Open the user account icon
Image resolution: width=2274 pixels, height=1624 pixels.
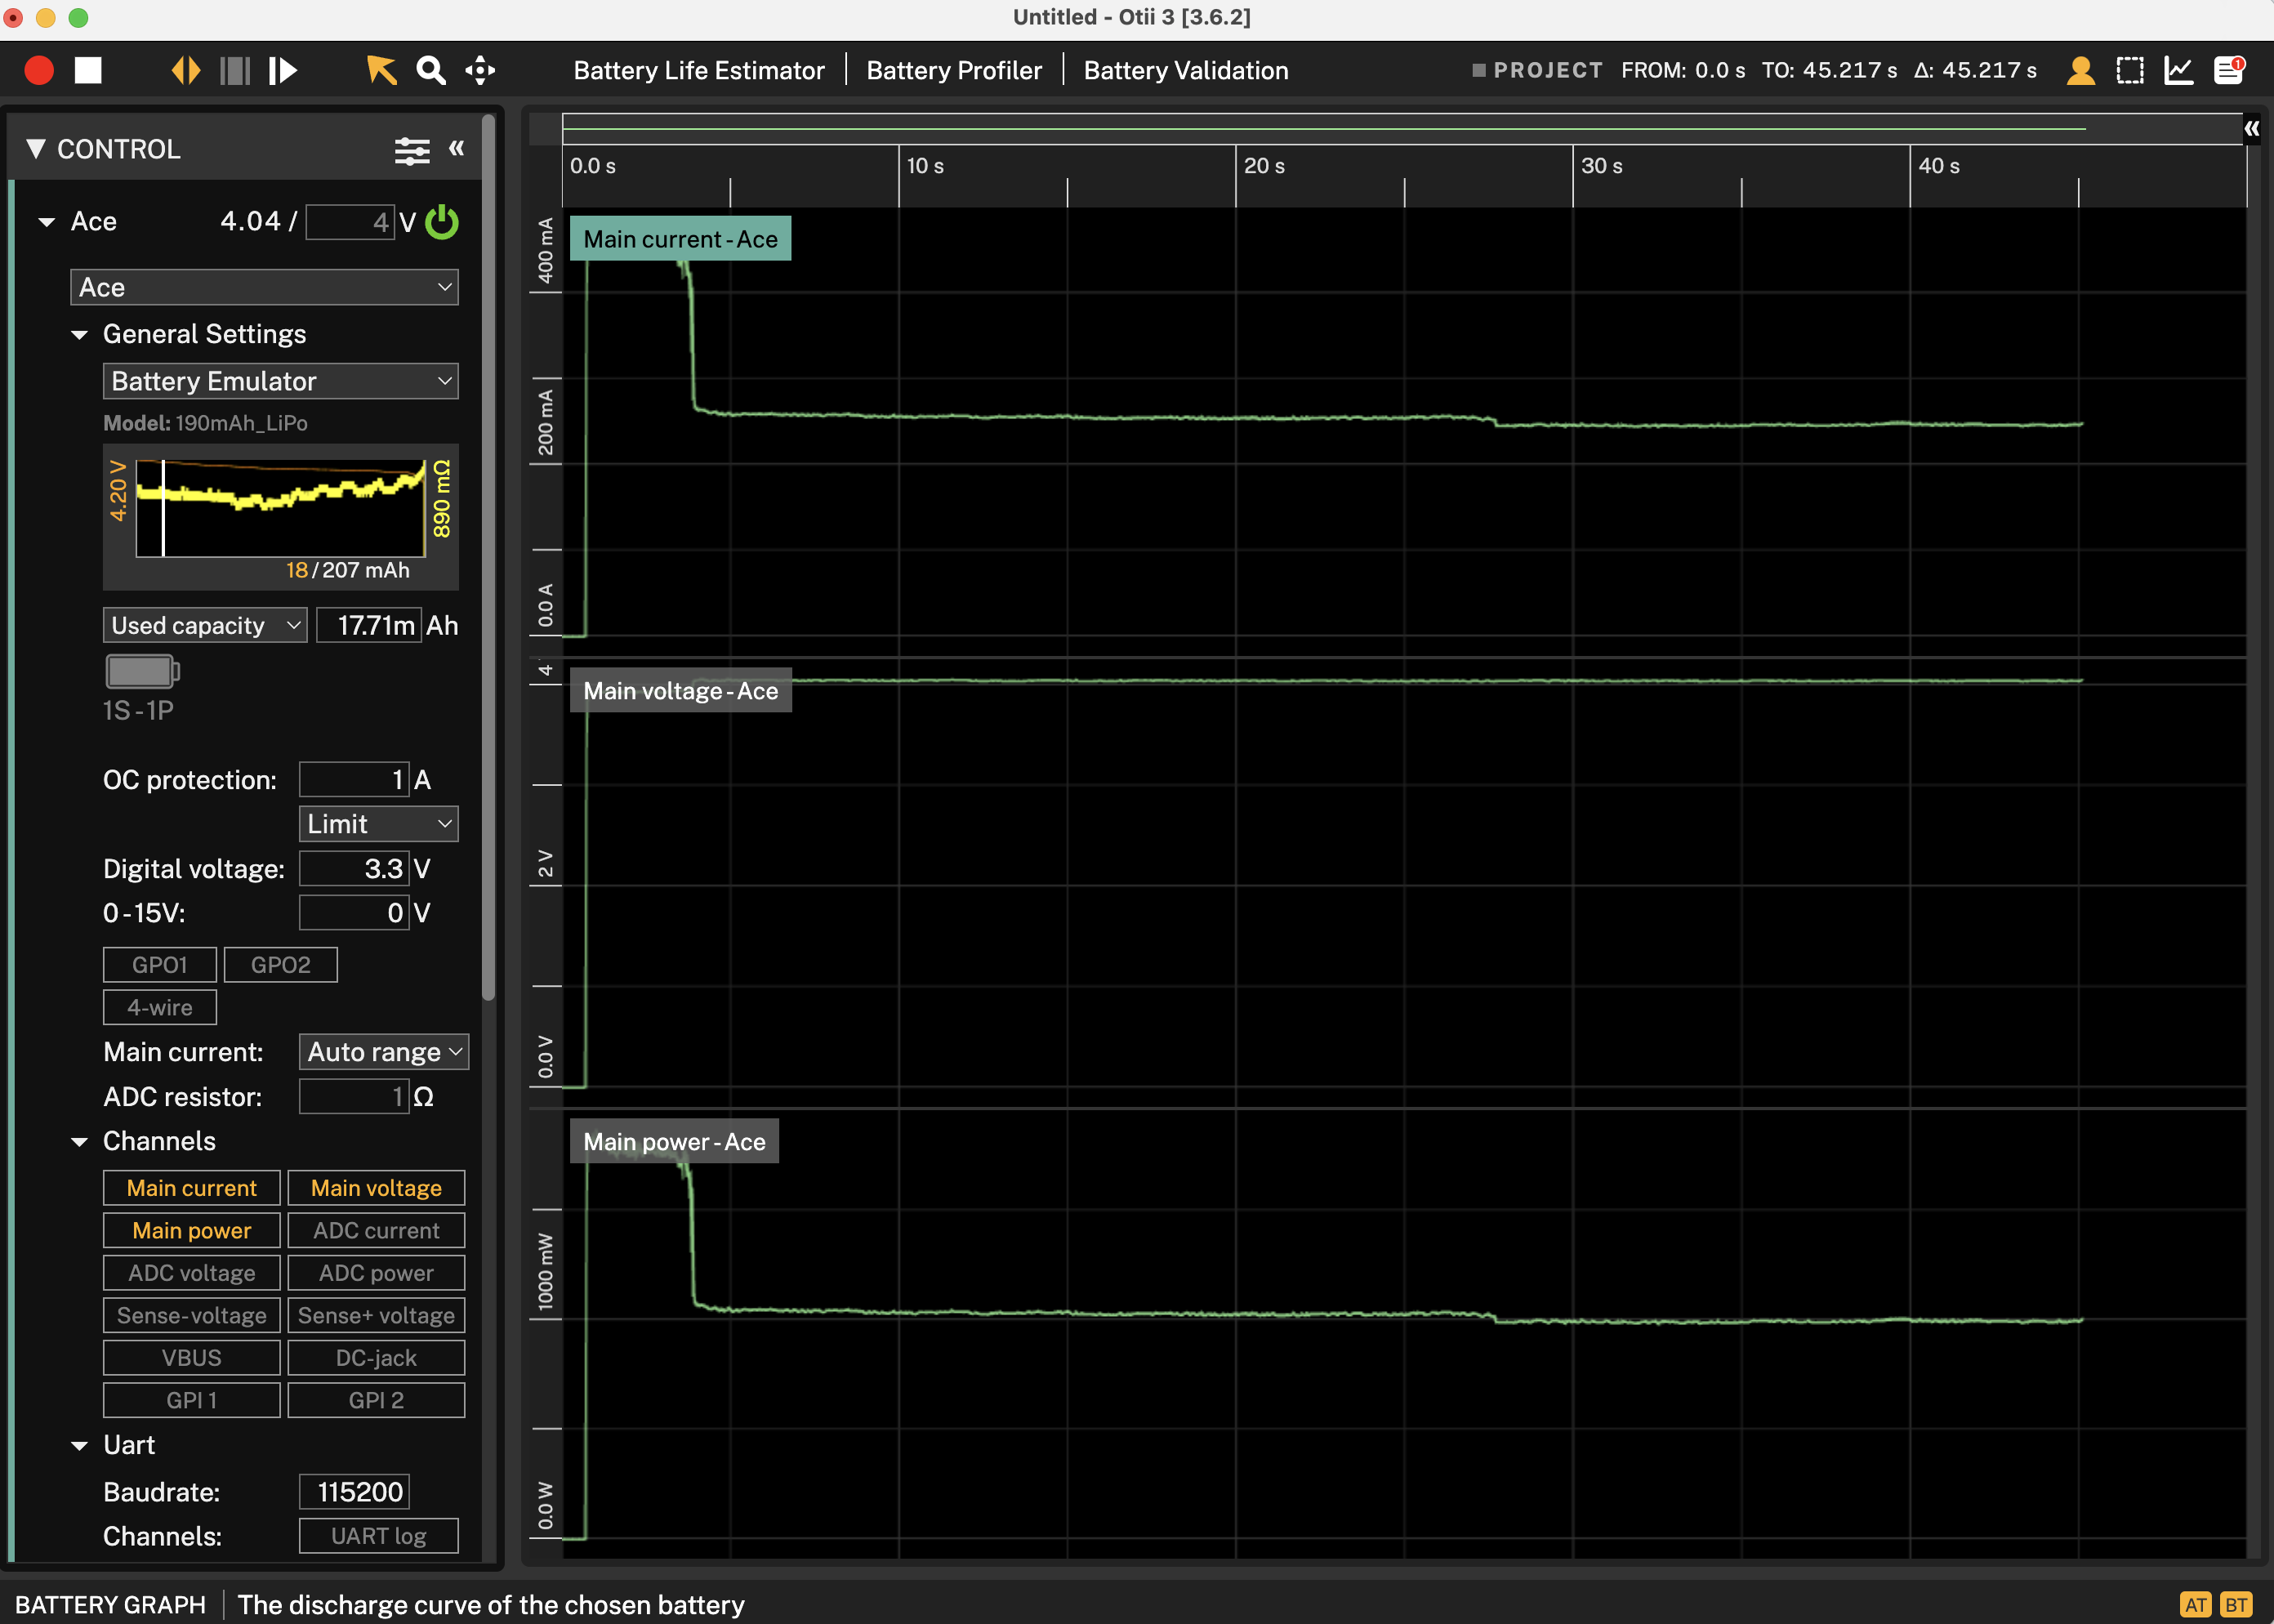click(2081, 70)
